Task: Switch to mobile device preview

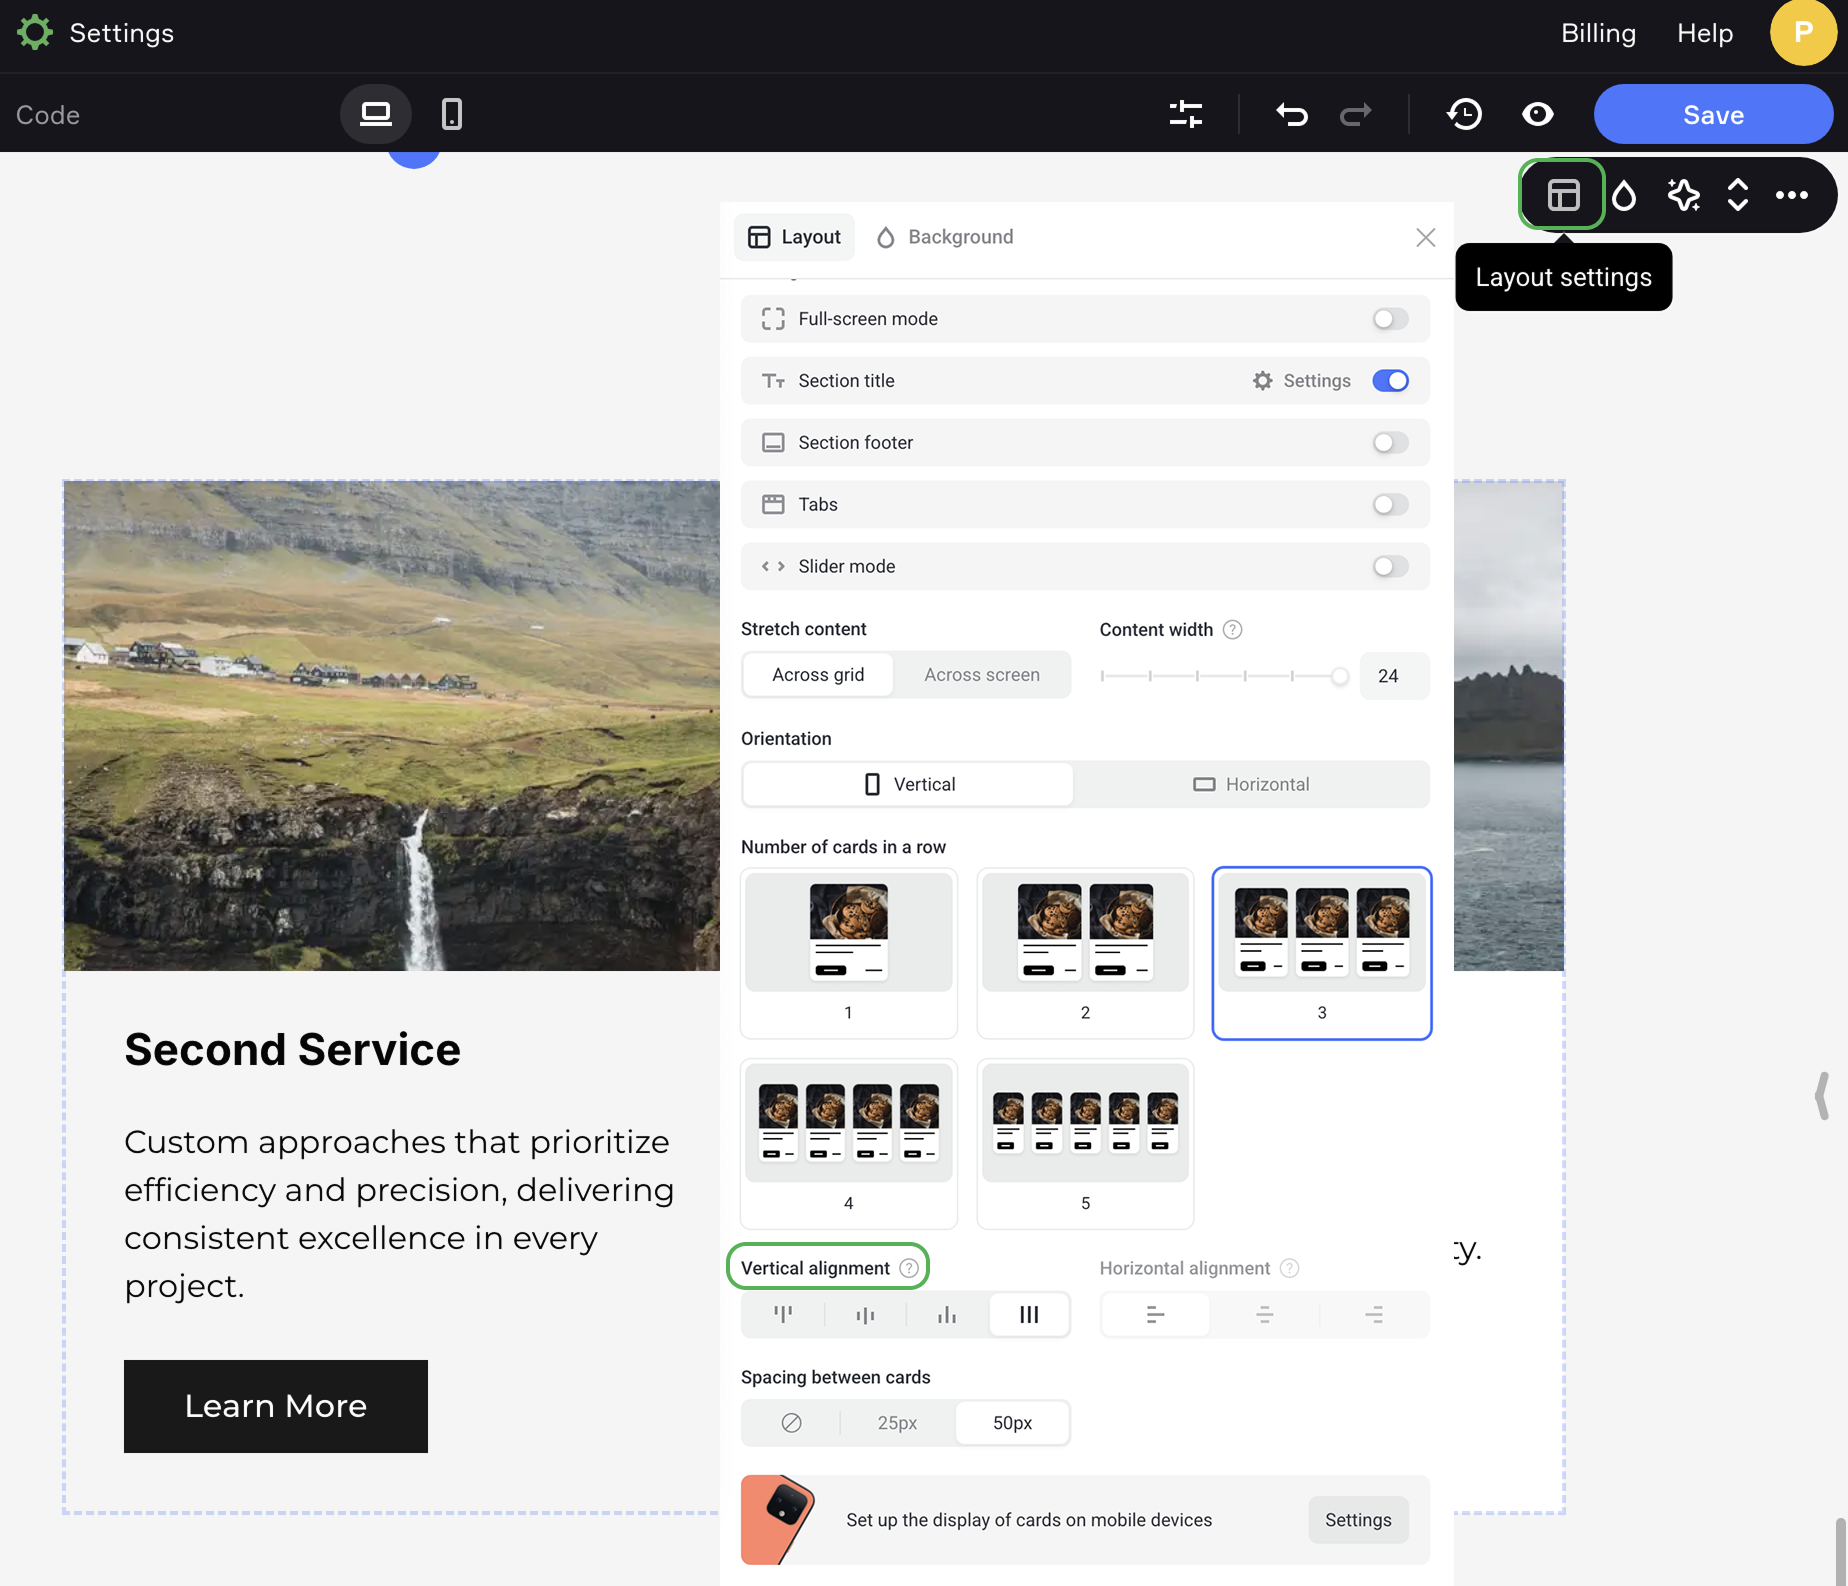Action: coord(452,114)
